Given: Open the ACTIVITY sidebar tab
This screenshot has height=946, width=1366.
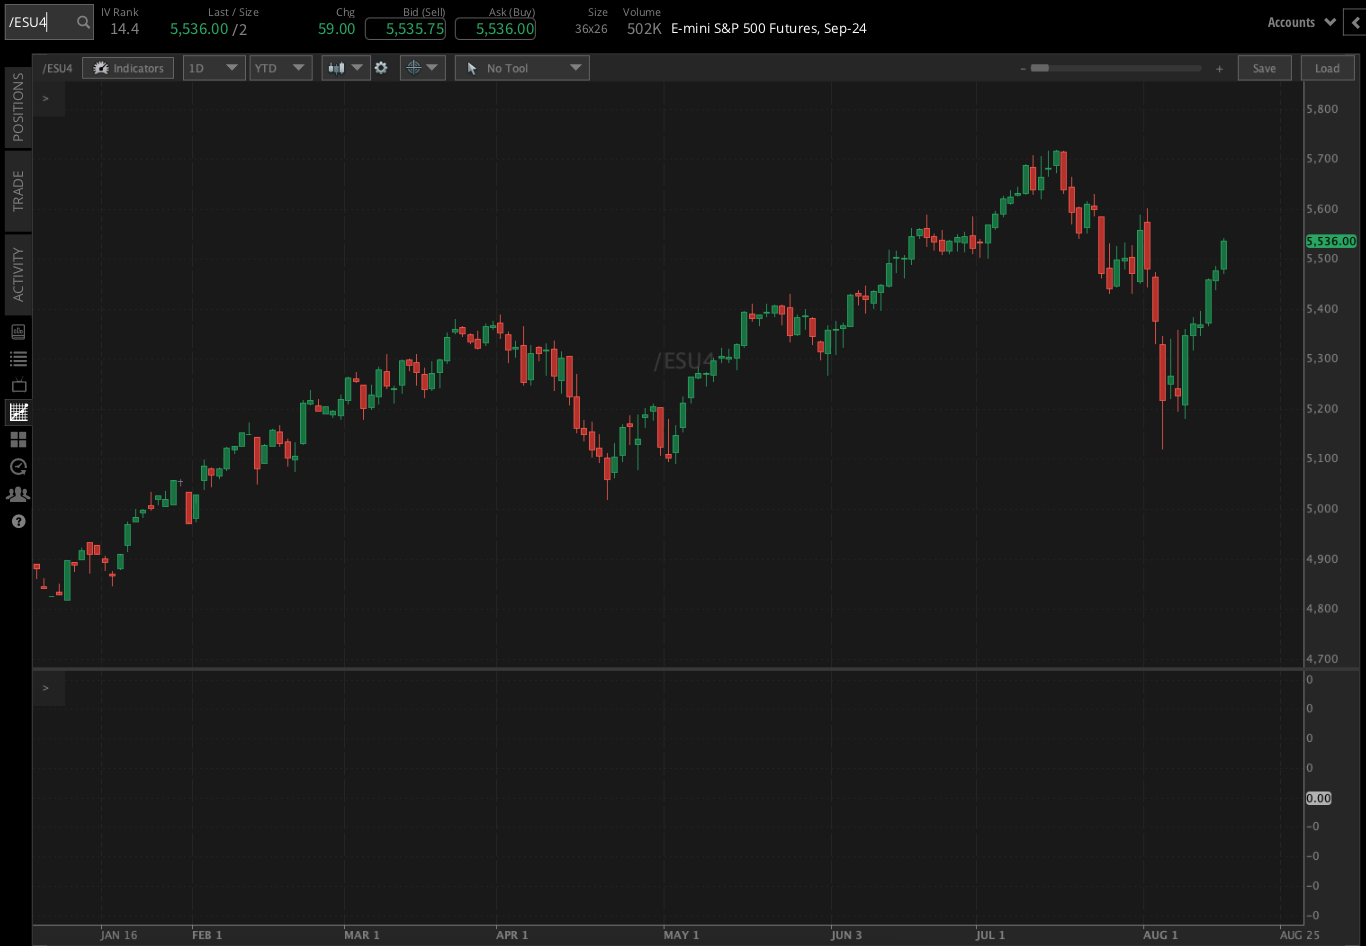Looking at the screenshot, I should (x=16, y=273).
